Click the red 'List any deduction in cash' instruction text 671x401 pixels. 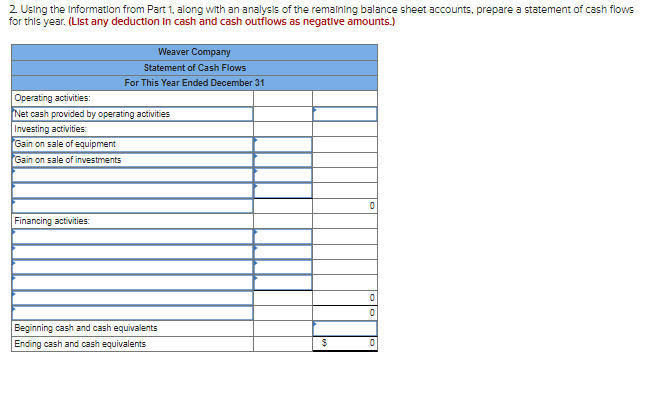pyautogui.click(x=232, y=21)
